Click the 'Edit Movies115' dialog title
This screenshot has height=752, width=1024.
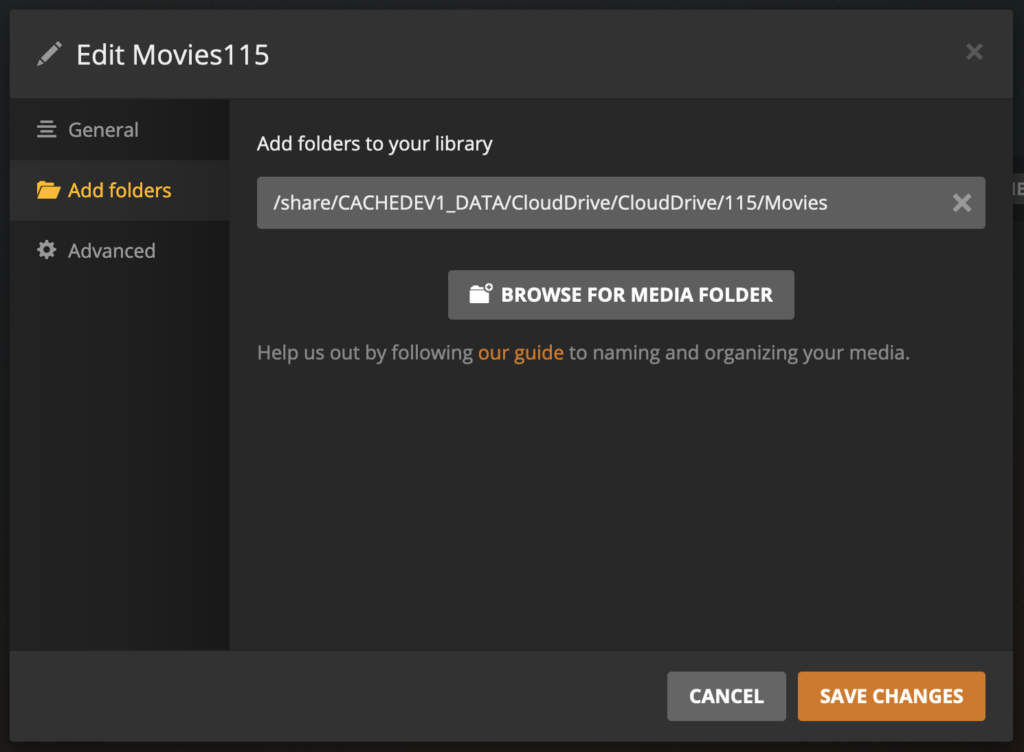(173, 54)
